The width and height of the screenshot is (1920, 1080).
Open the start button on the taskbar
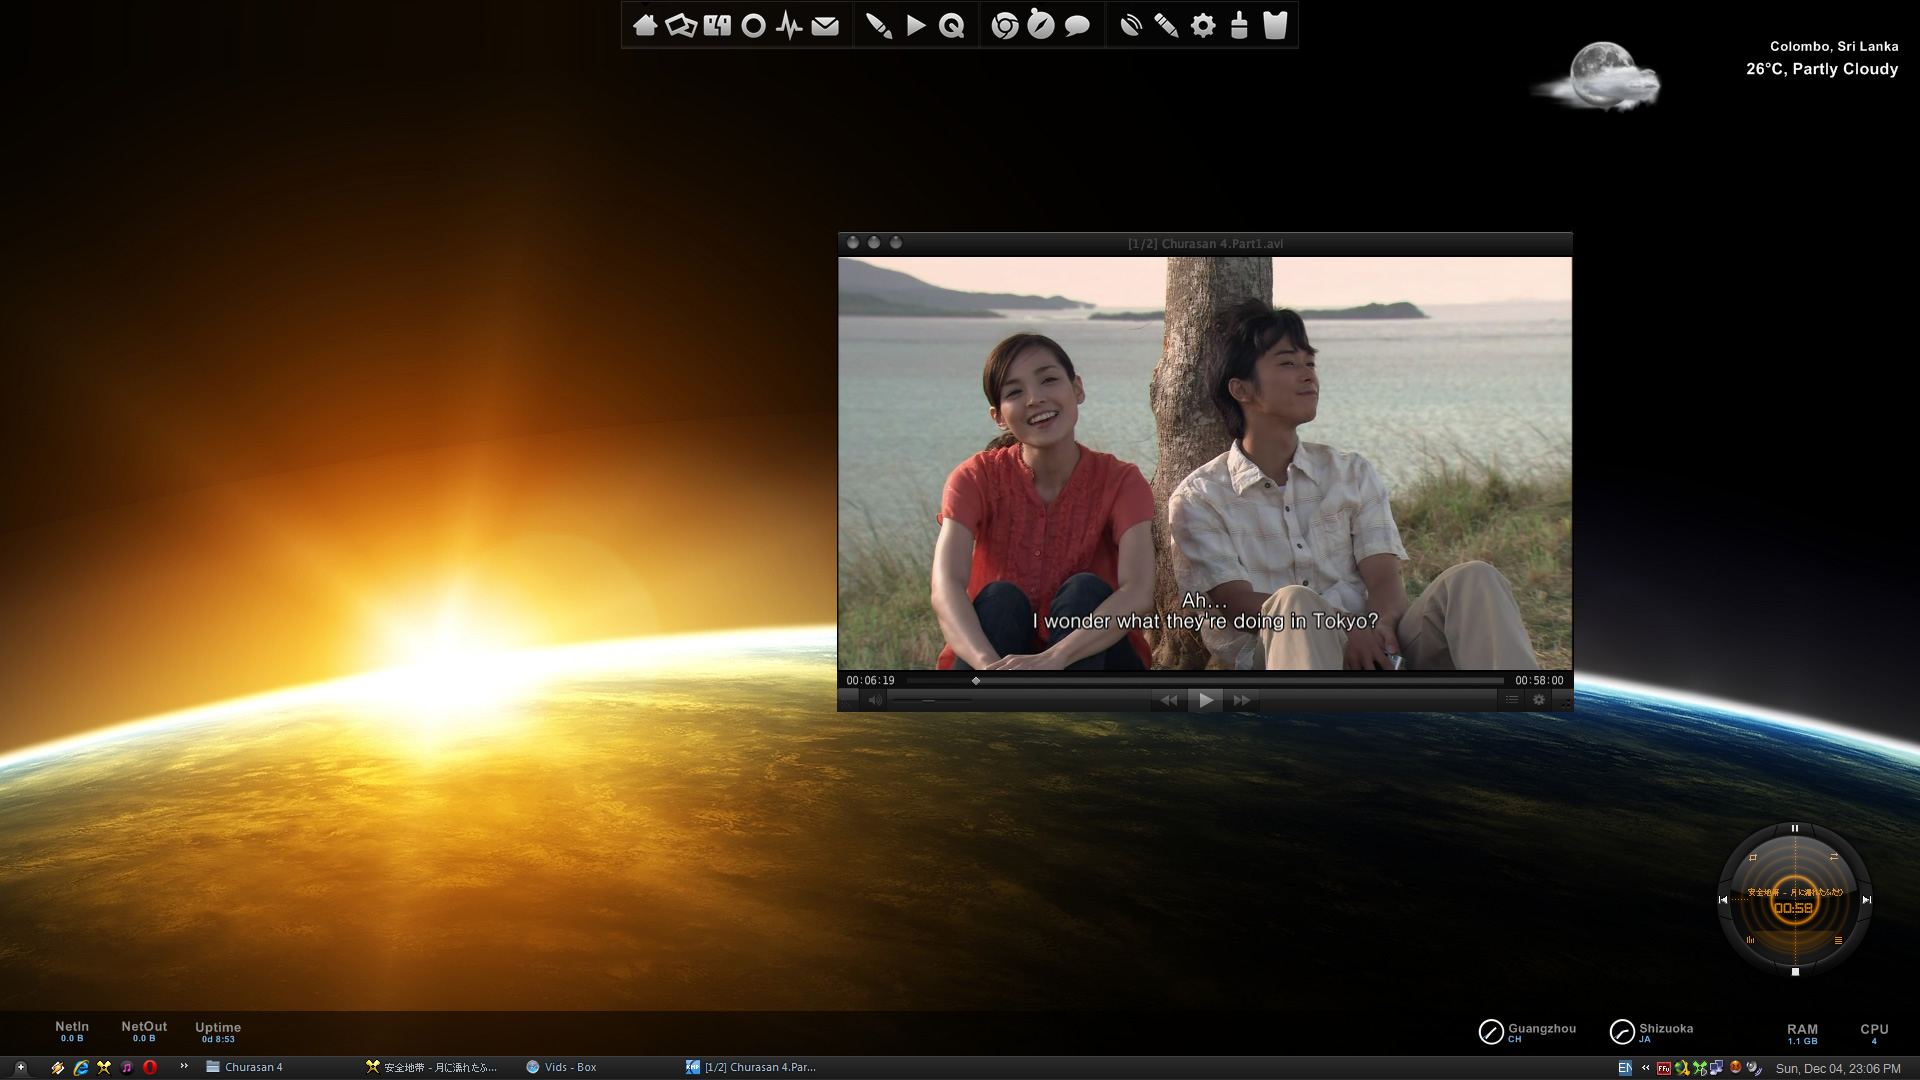pos(20,1067)
